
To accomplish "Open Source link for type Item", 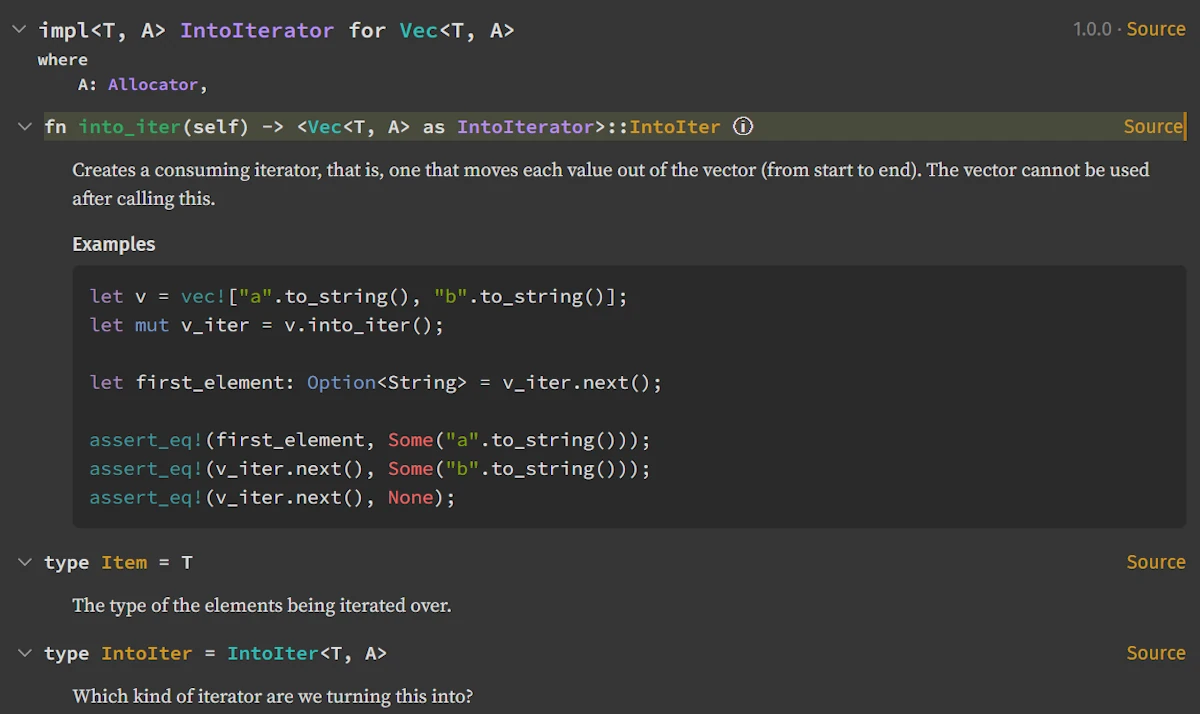I will (x=1155, y=562).
